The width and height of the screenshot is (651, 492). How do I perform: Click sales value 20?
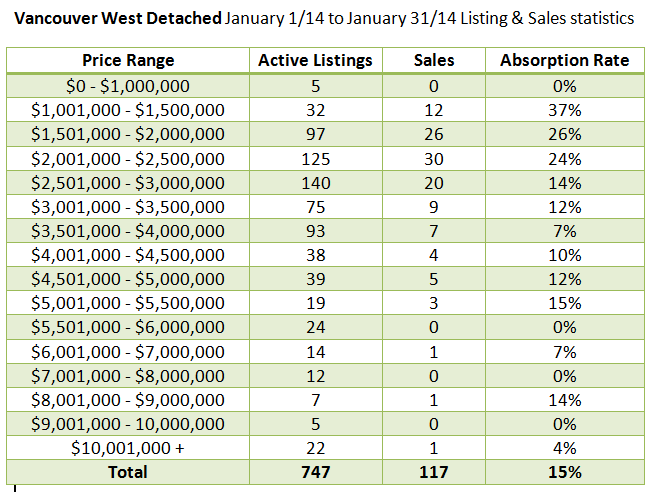(434, 183)
